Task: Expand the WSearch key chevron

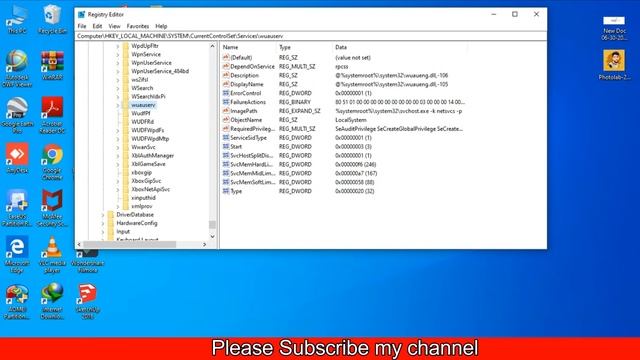Action: (x=118, y=88)
